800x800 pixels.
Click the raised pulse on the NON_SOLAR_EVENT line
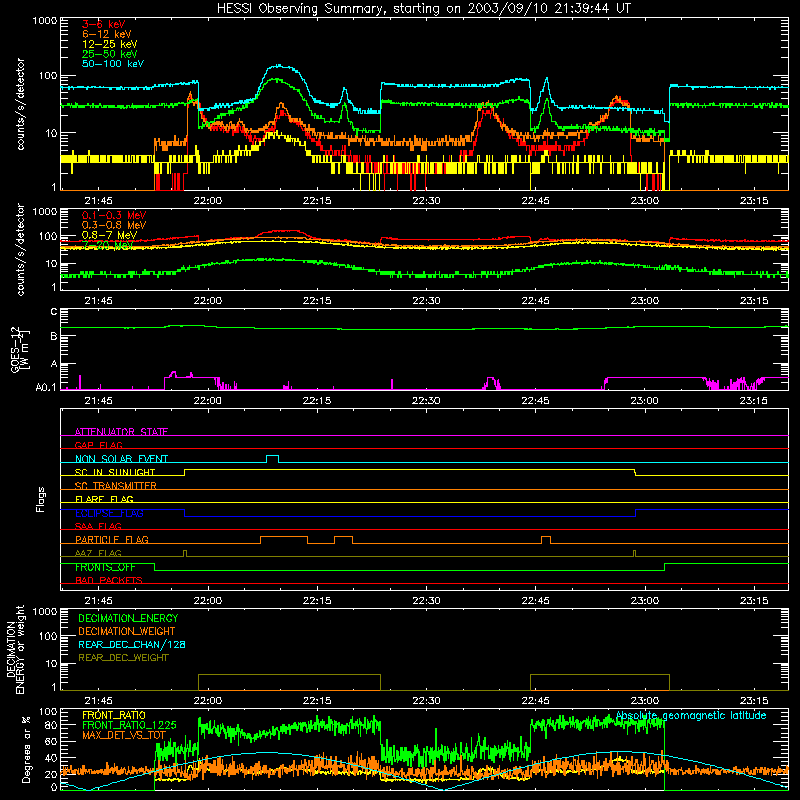[x=272, y=458]
